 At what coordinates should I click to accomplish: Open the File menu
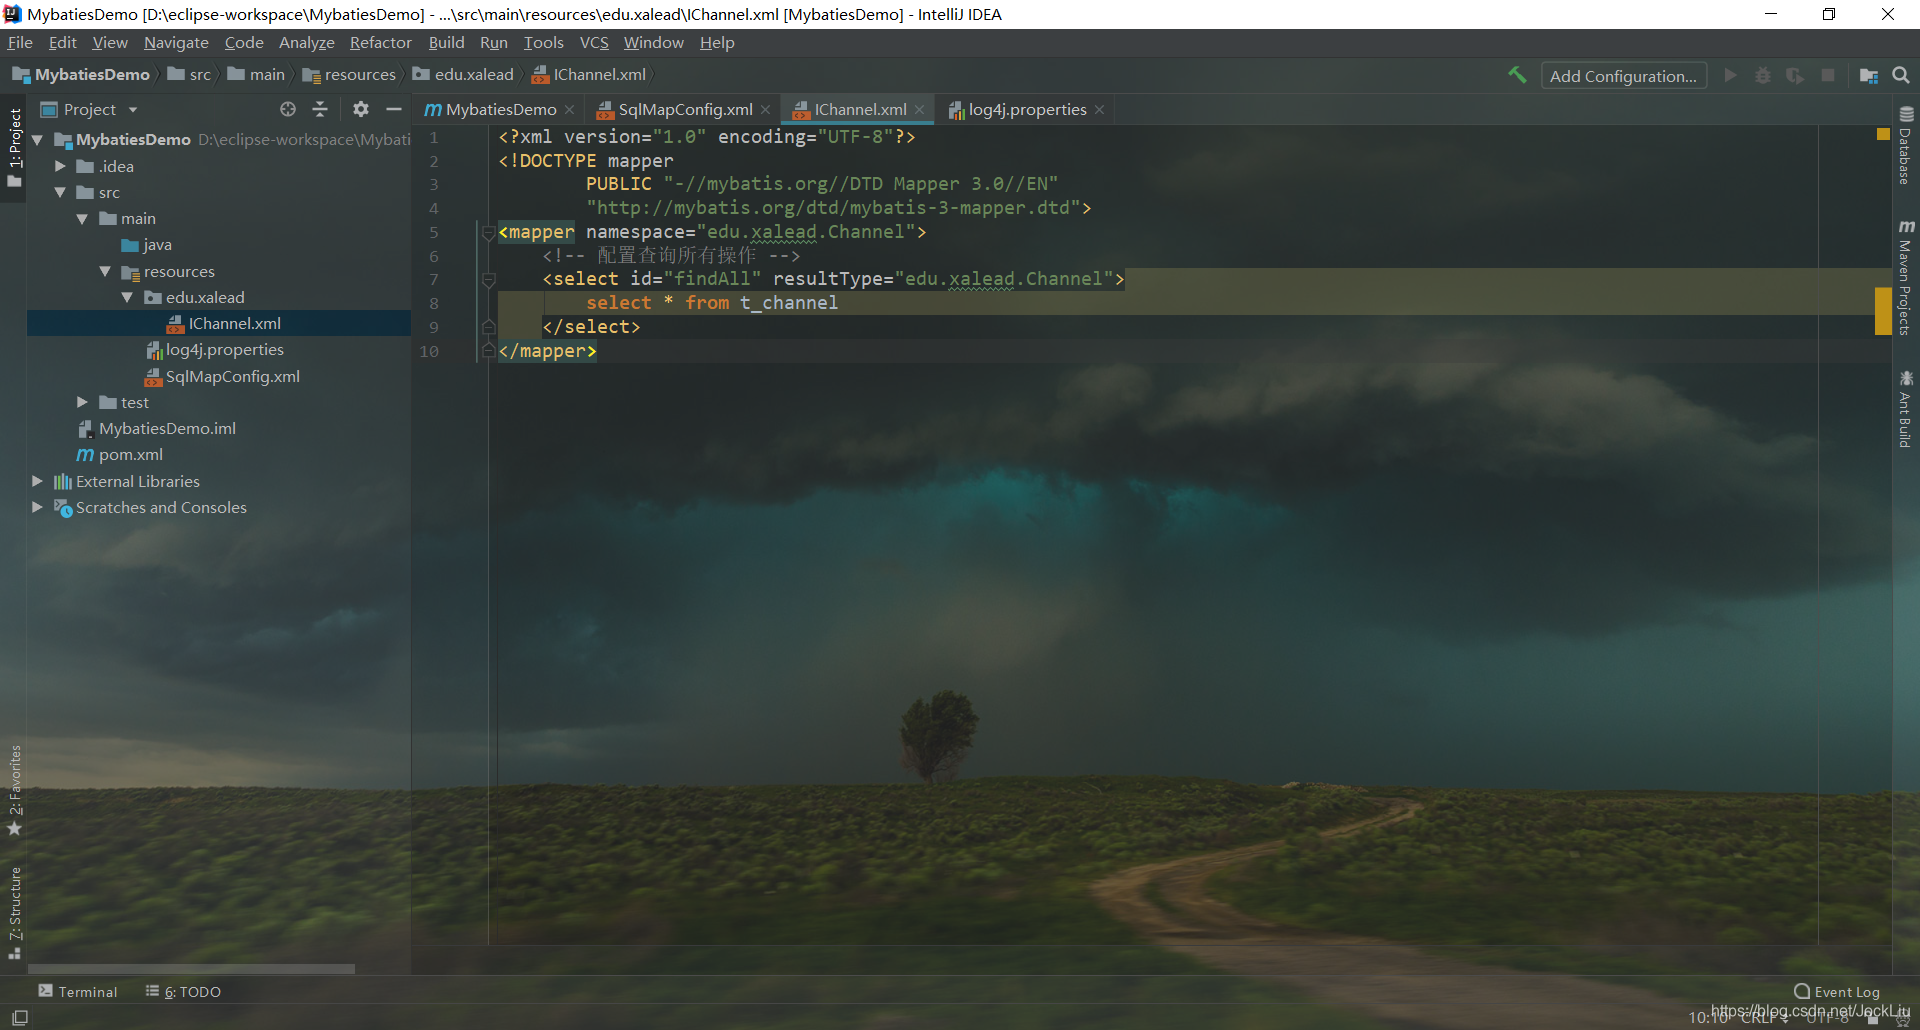click(20, 42)
